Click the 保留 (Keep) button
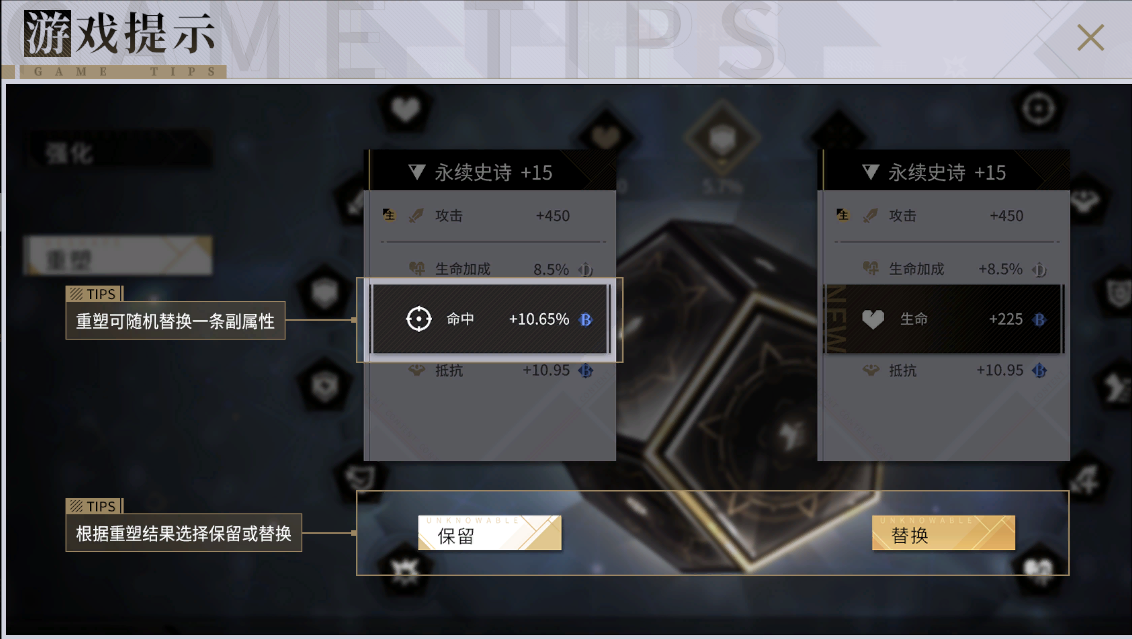The height and width of the screenshot is (639, 1132). pyautogui.click(x=489, y=533)
